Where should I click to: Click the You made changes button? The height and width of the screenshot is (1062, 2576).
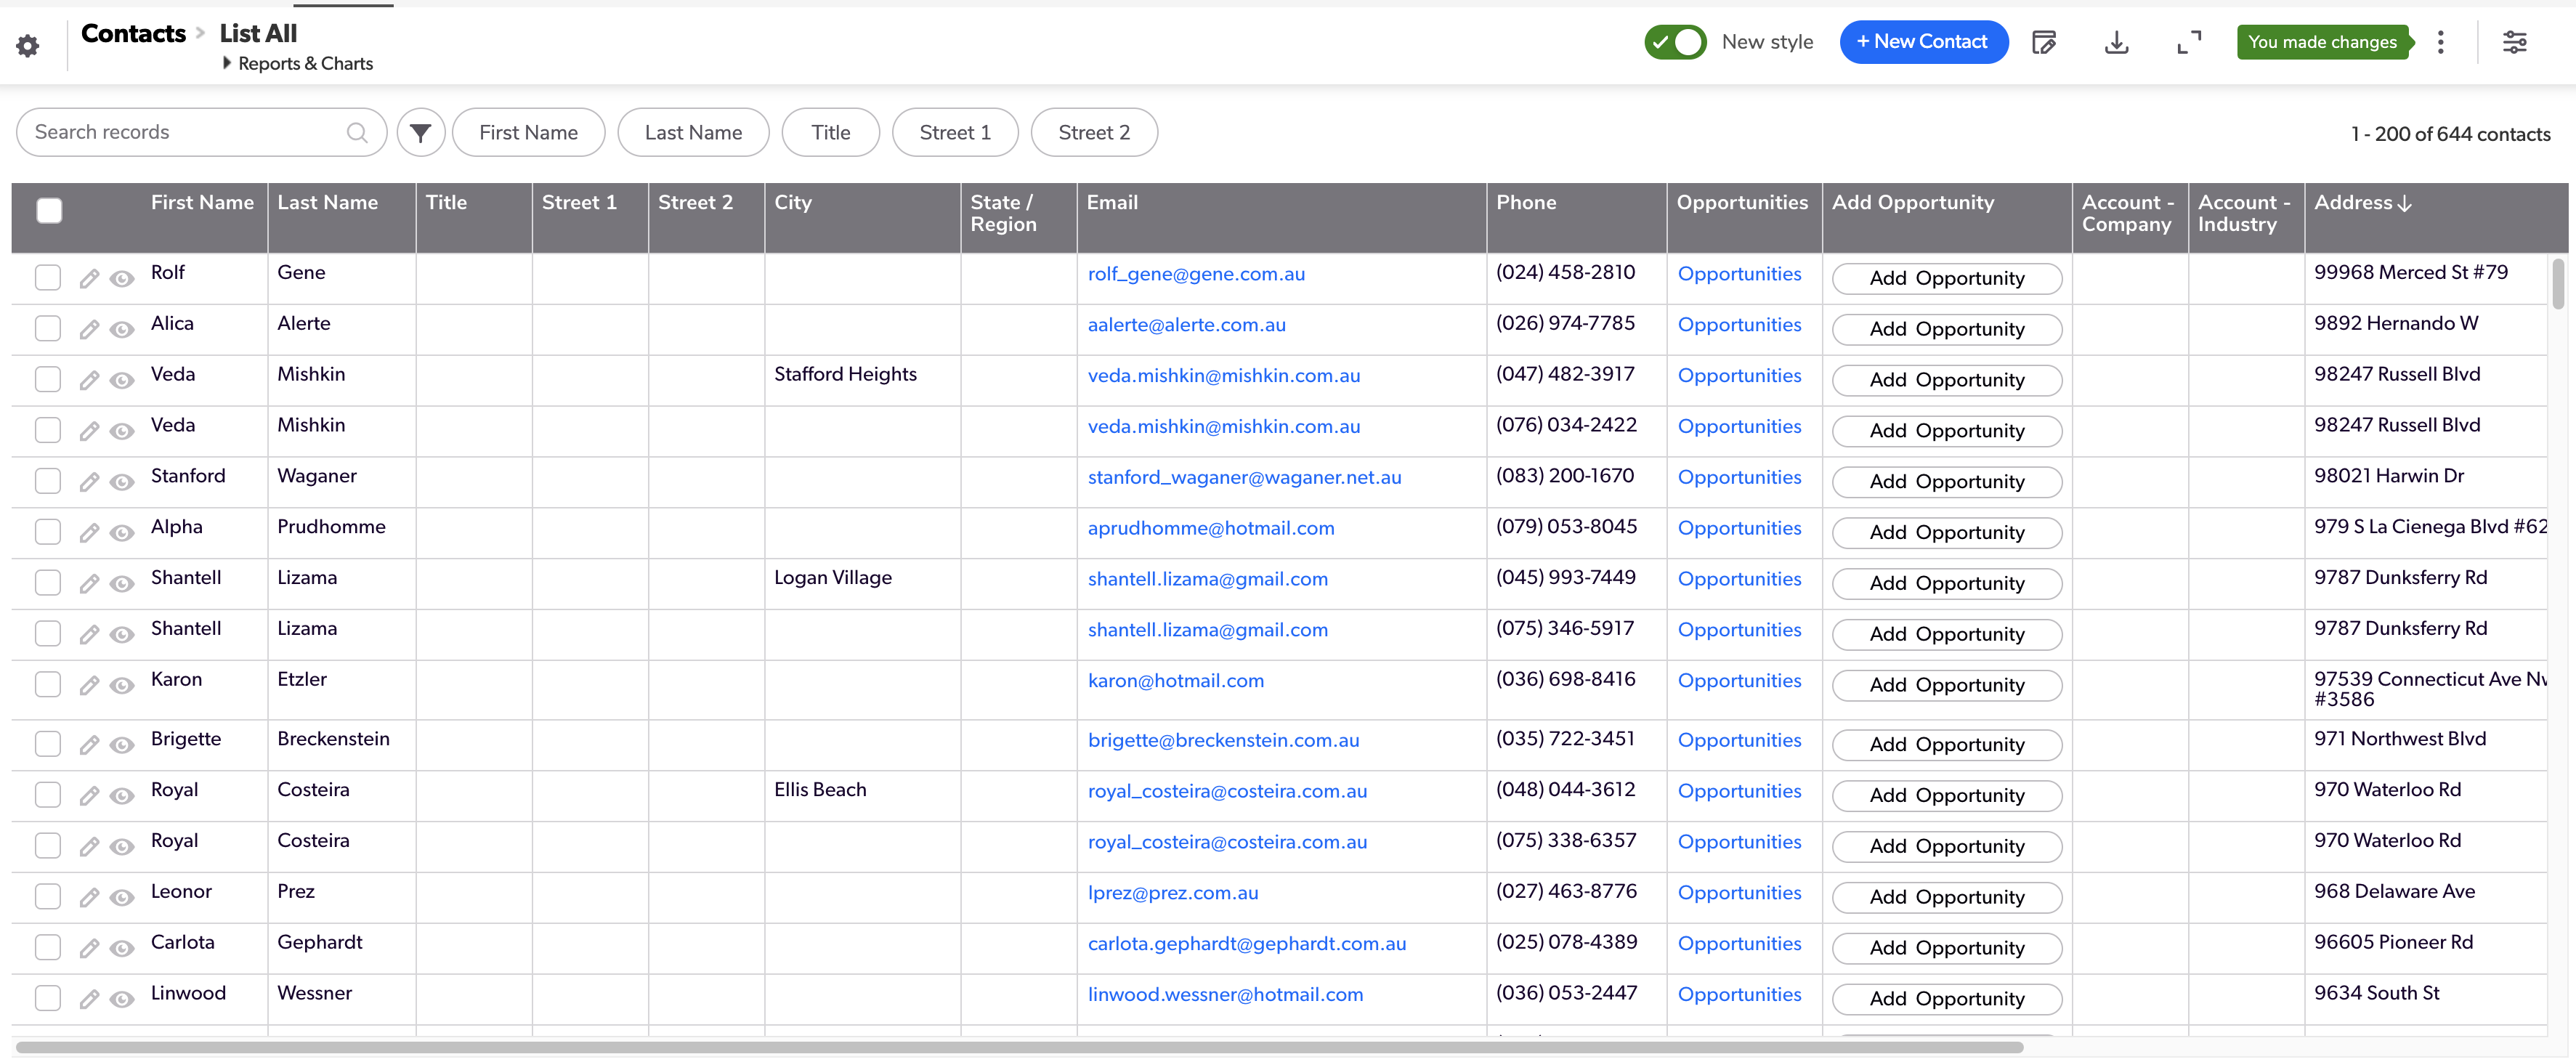coord(2322,42)
